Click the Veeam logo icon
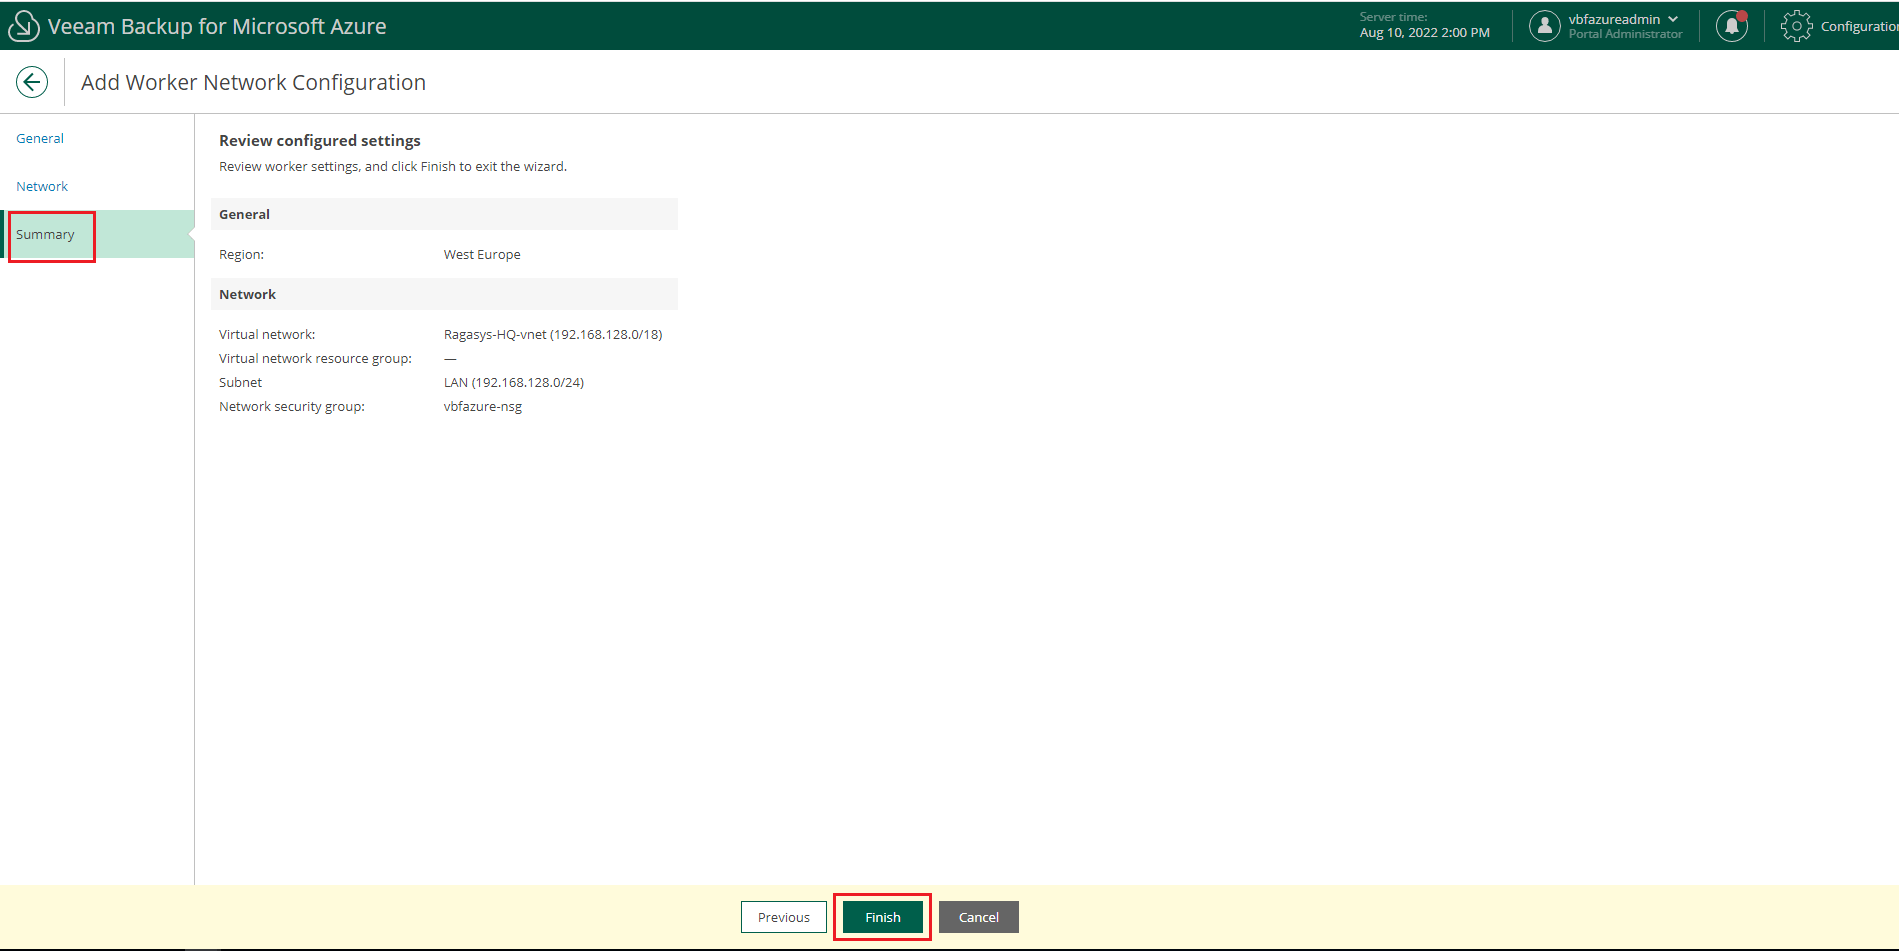The height and width of the screenshot is (951, 1899). click(x=23, y=26)
